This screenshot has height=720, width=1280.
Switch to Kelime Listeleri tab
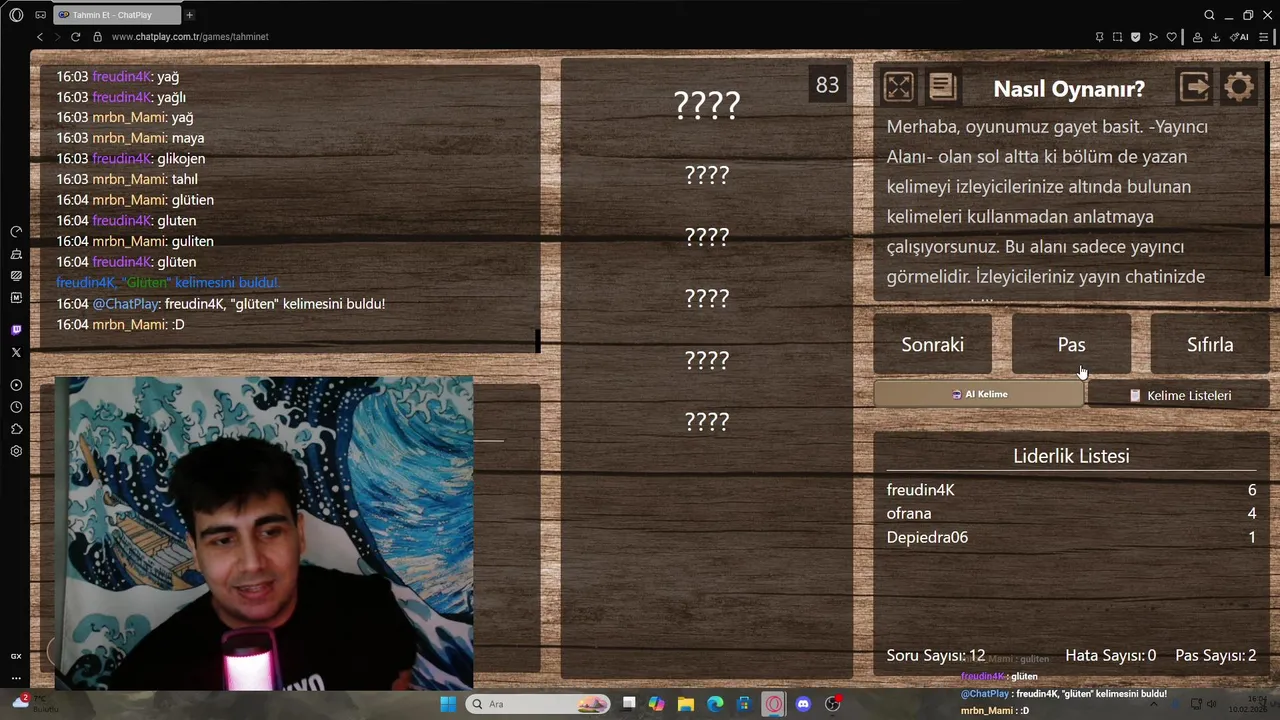[1179, 395]
